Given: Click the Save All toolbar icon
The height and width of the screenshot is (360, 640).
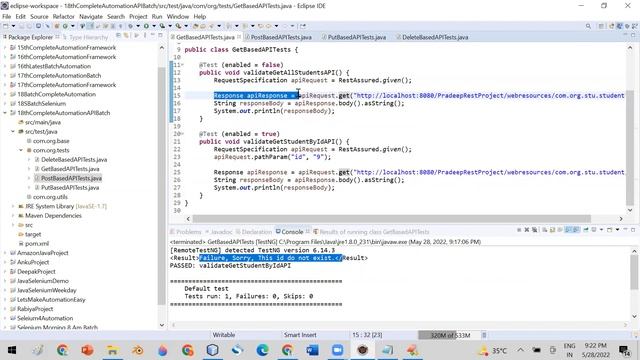Looking at the screenshot, I should pos(29,26).
